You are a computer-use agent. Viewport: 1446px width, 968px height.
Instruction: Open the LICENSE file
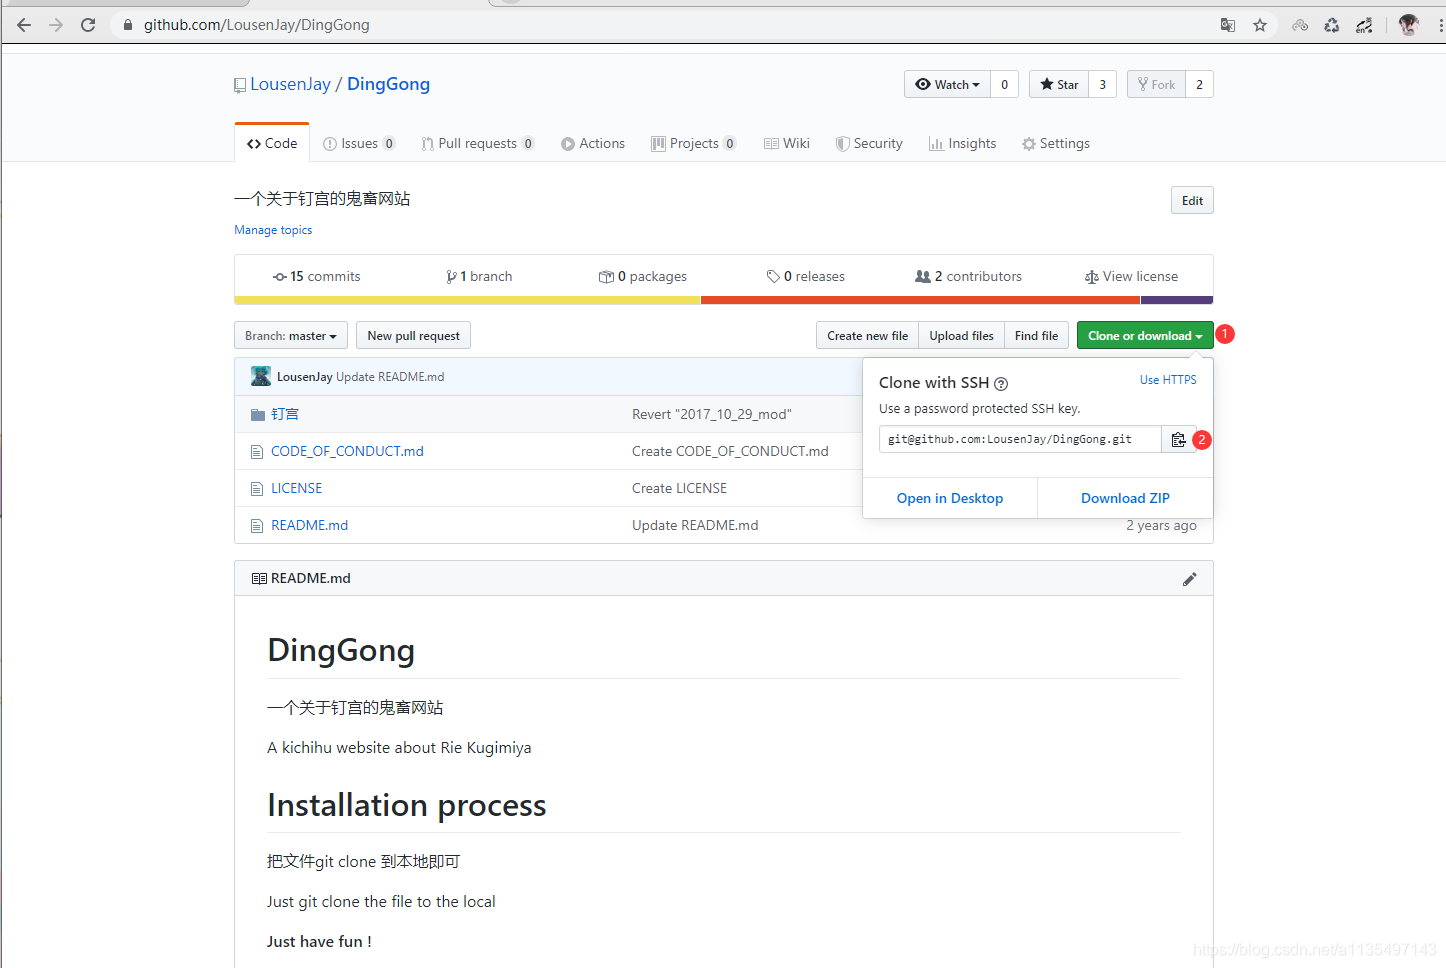(297, 488)
